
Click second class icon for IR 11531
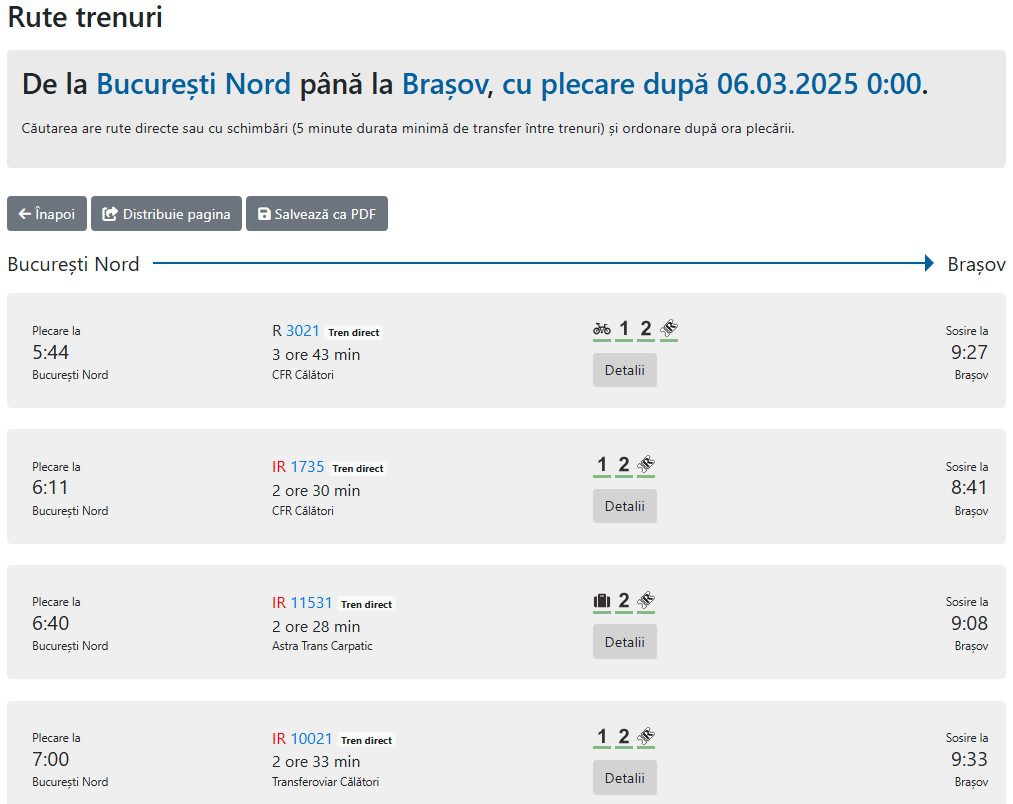coord(623,601)
